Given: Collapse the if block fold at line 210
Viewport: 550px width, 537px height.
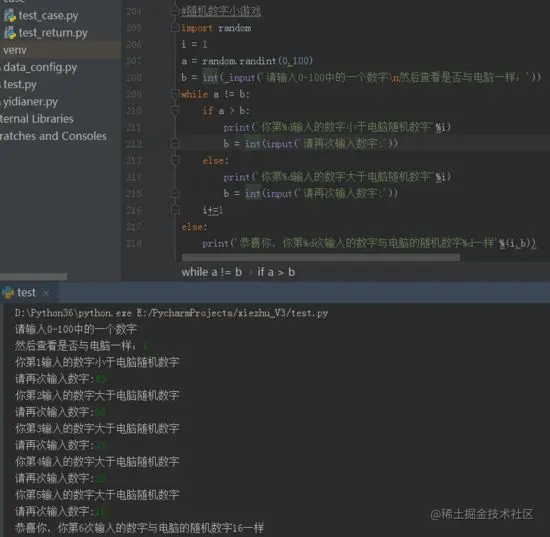Looking at the screenshot, I should 175,111.
